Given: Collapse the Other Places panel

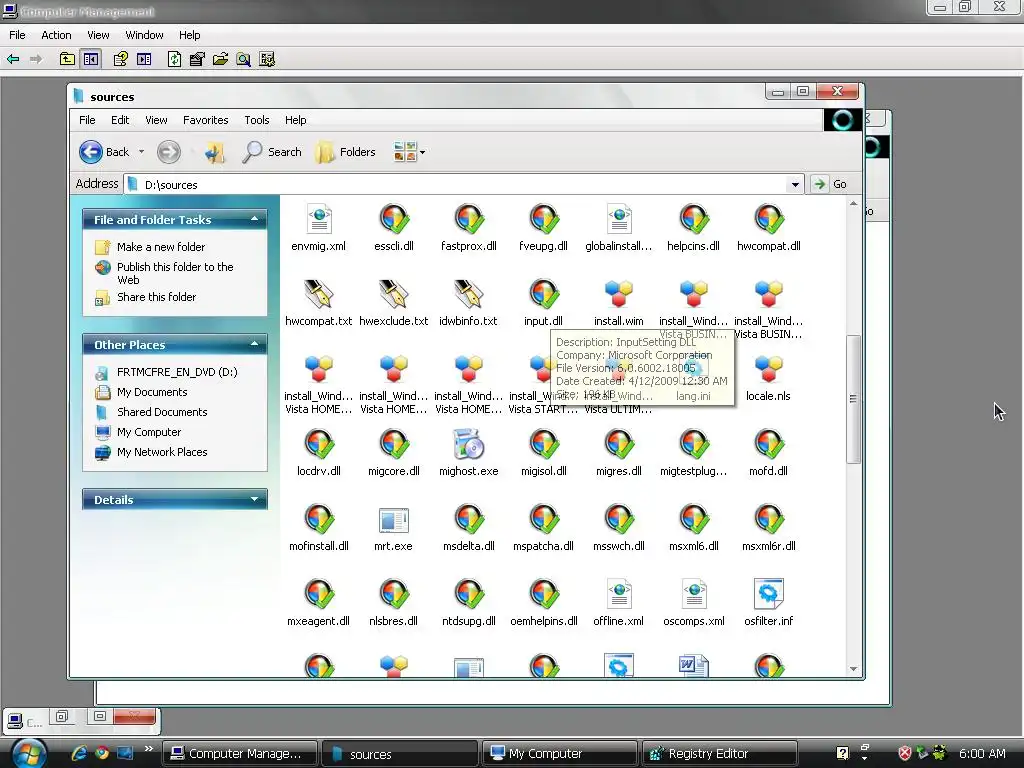Looking at the screenshot, I should 255,344.
